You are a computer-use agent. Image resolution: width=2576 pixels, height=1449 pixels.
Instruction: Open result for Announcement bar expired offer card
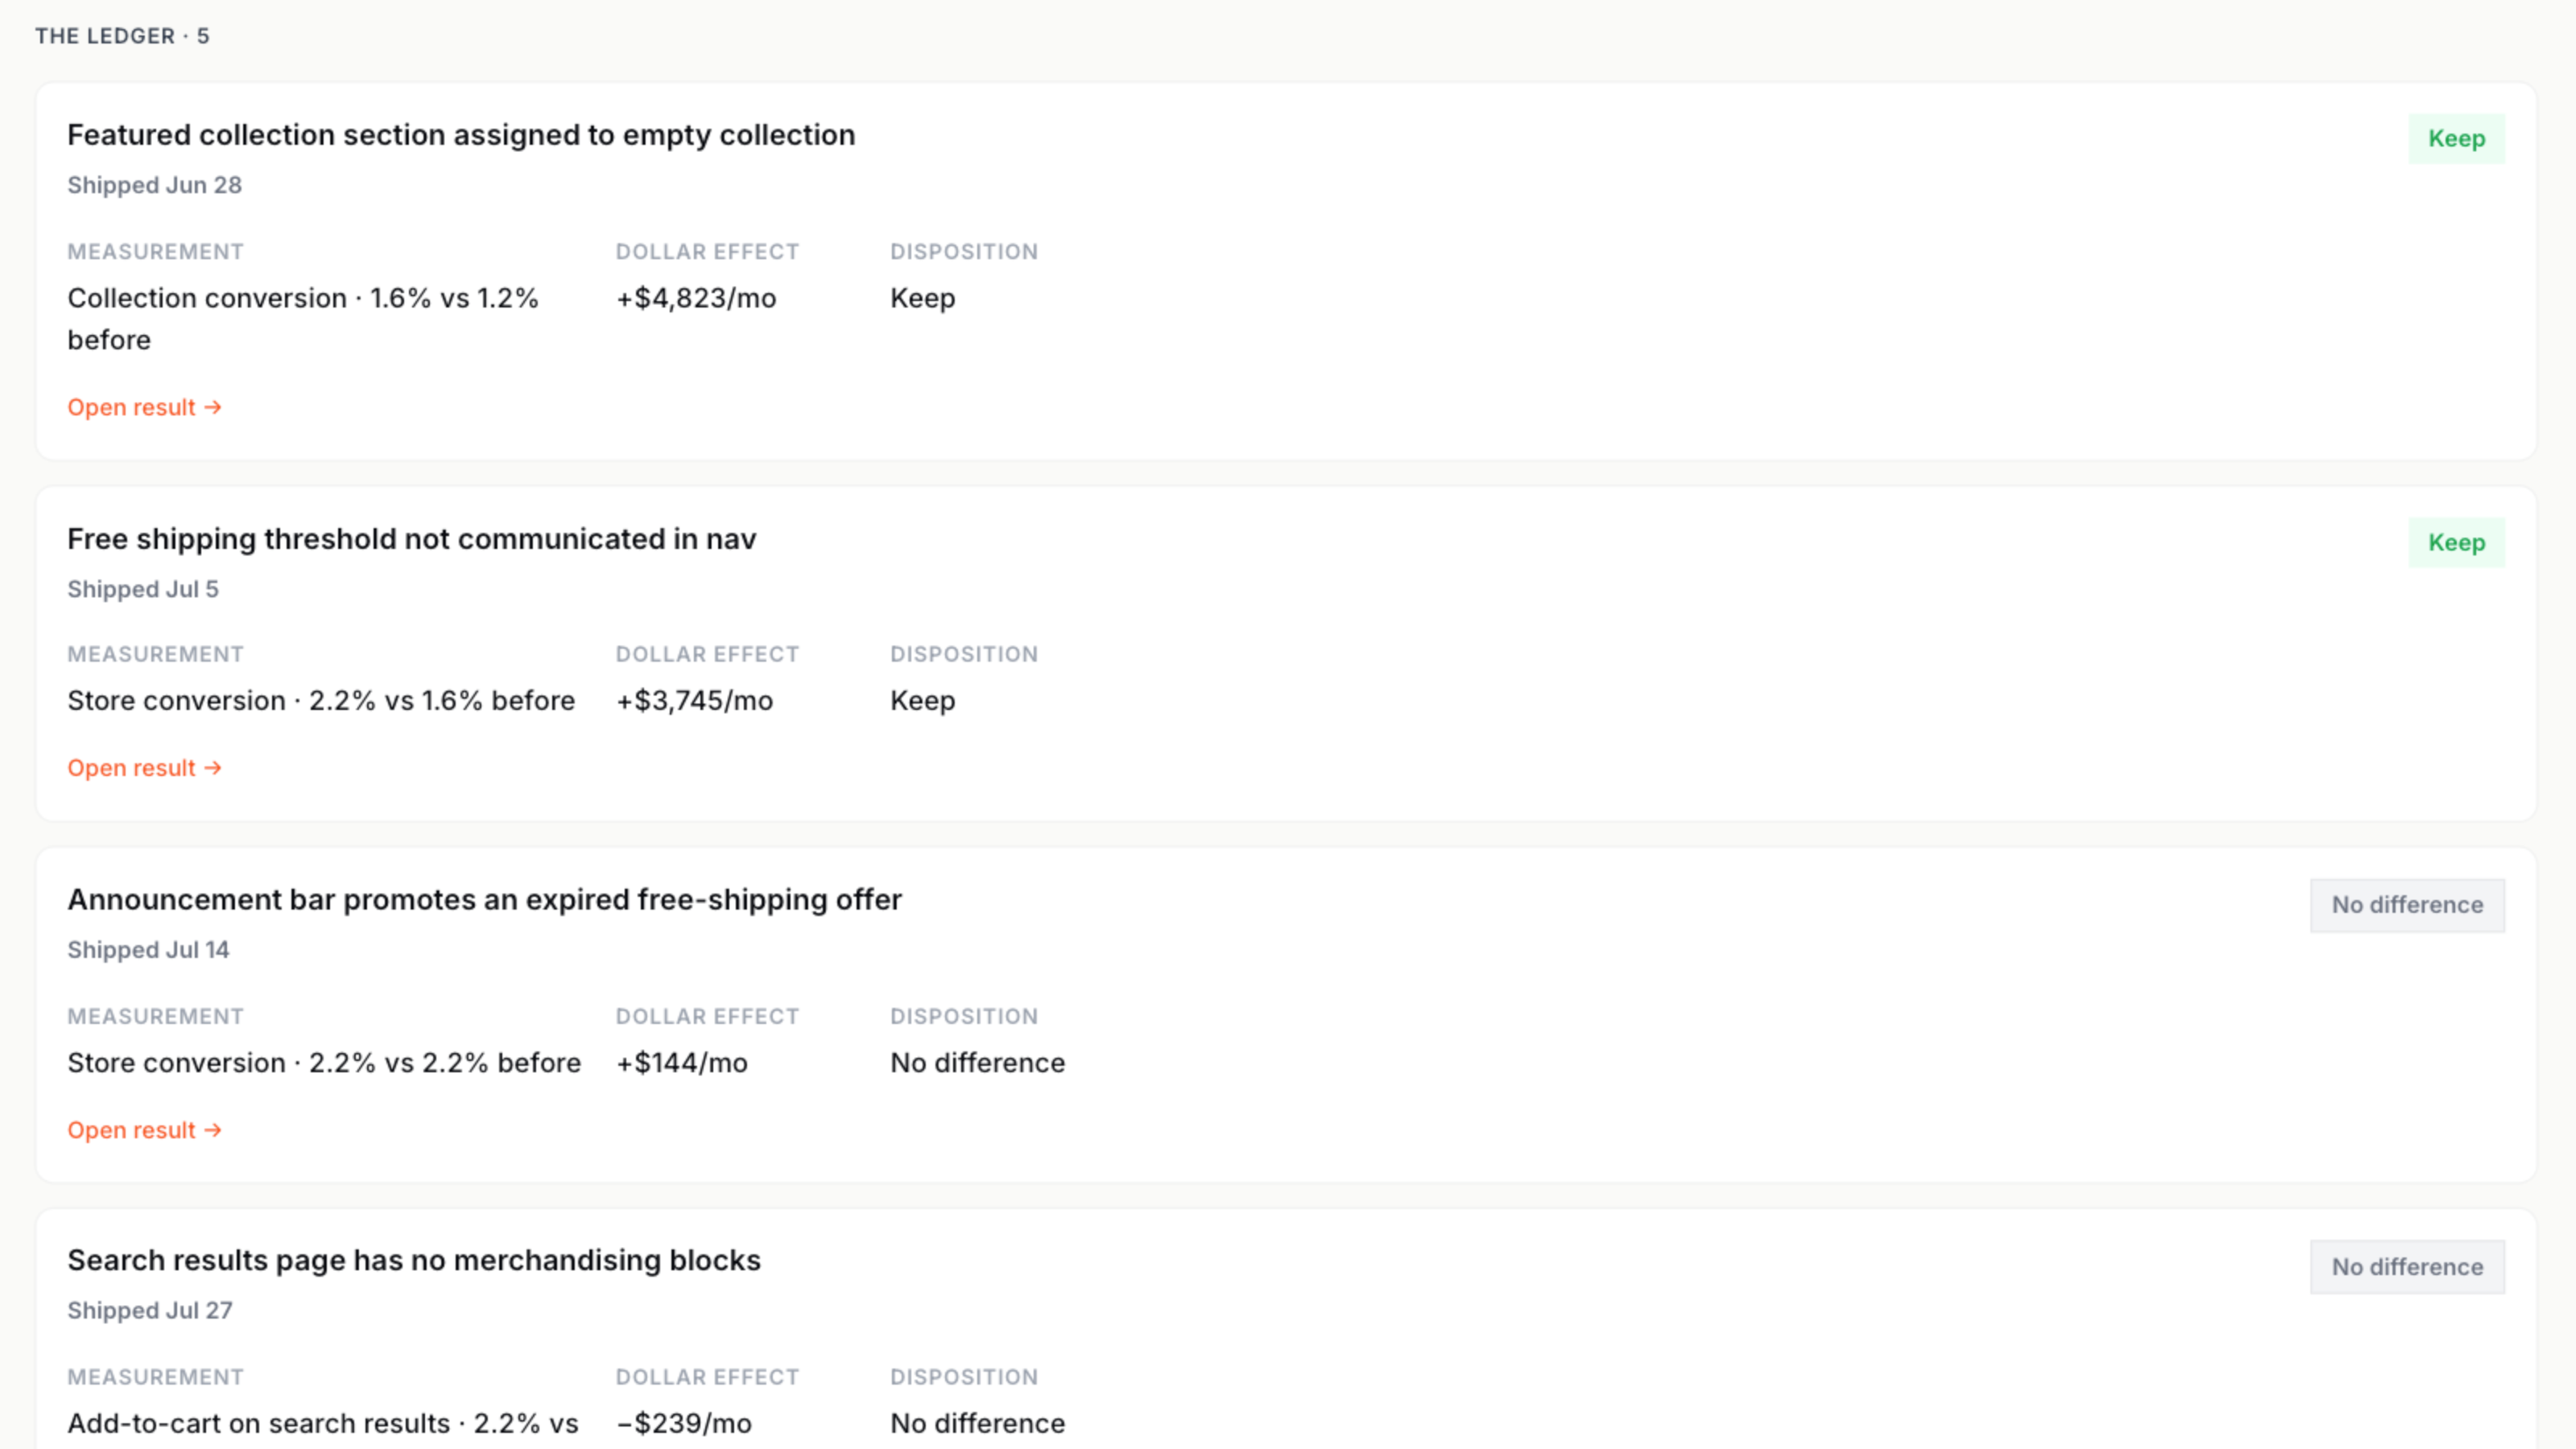point(144,1130)
